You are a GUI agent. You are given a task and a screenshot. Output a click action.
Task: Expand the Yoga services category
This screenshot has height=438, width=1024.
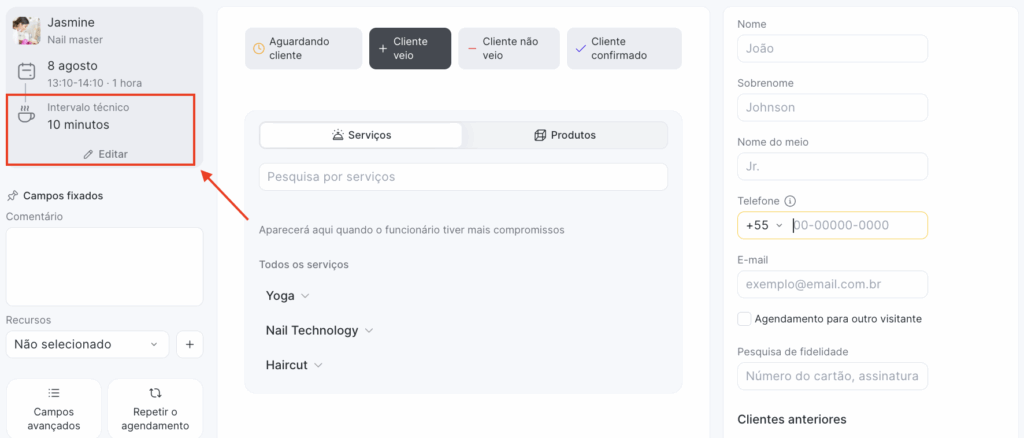288,296
